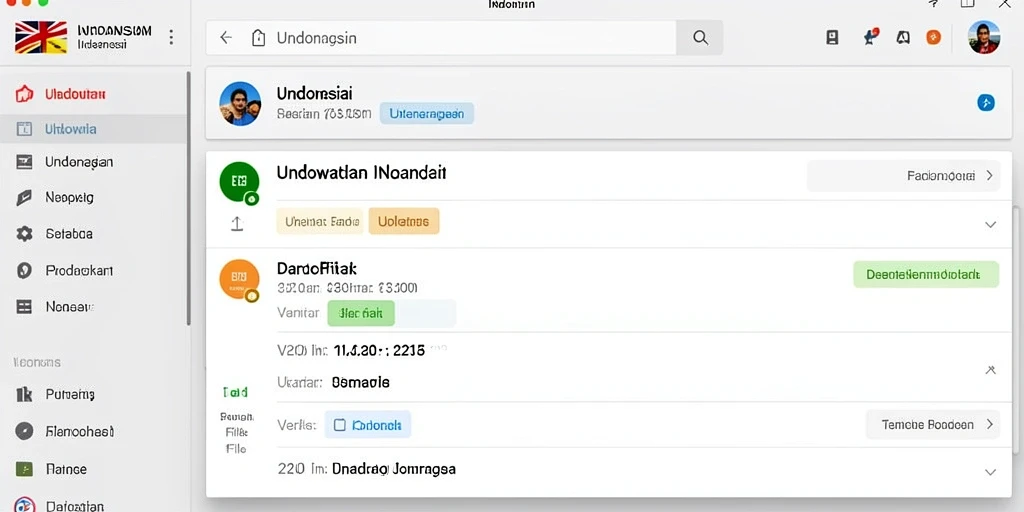Tick the Kadonek checkbox
The image size is (1024, 512).
pos(339,425)
